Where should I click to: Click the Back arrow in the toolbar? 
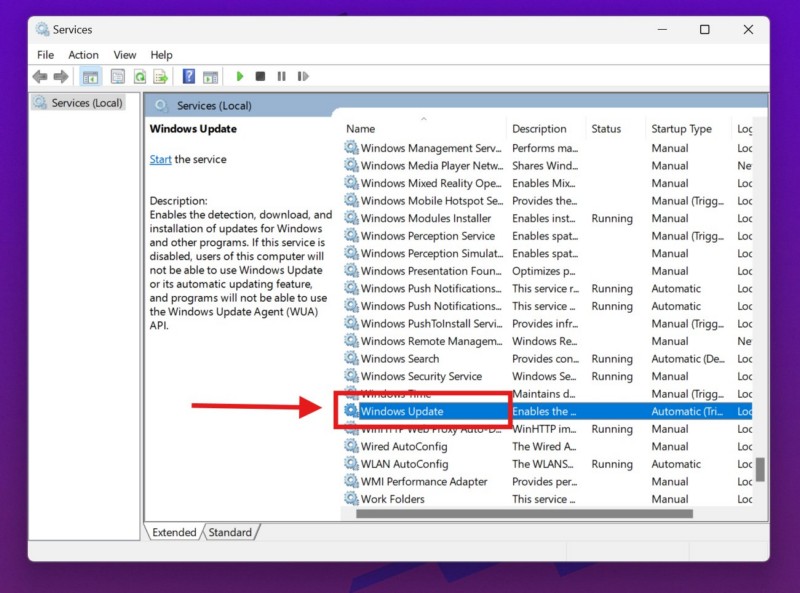40,76
